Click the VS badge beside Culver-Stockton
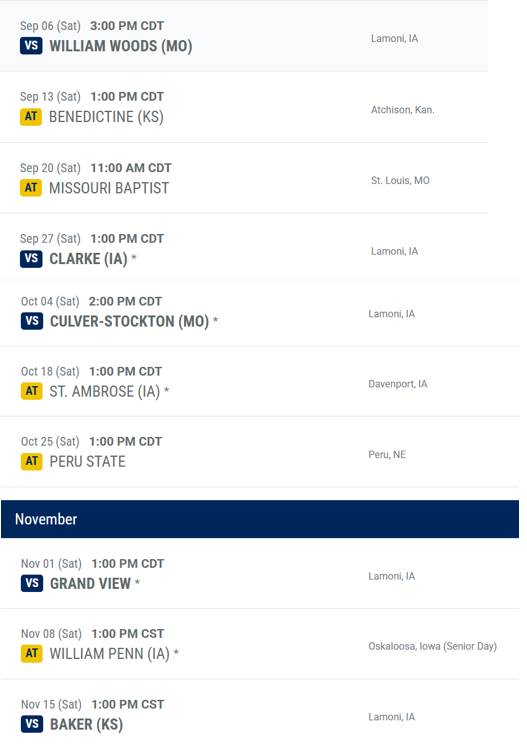 click(32, 321)
